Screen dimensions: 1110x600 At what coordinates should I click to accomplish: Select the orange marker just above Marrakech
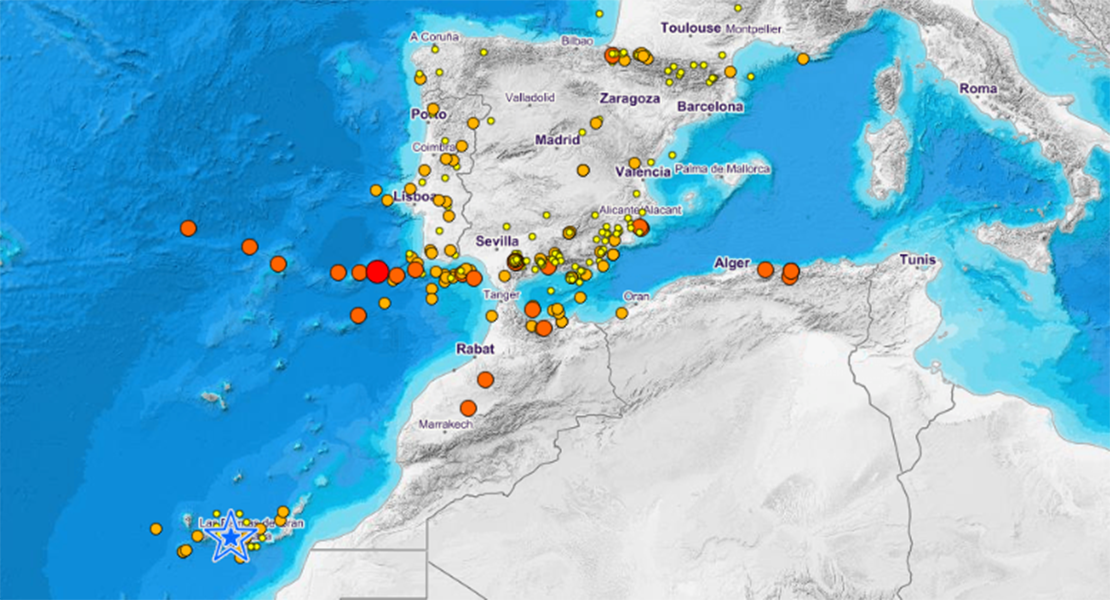click(468, 407)
